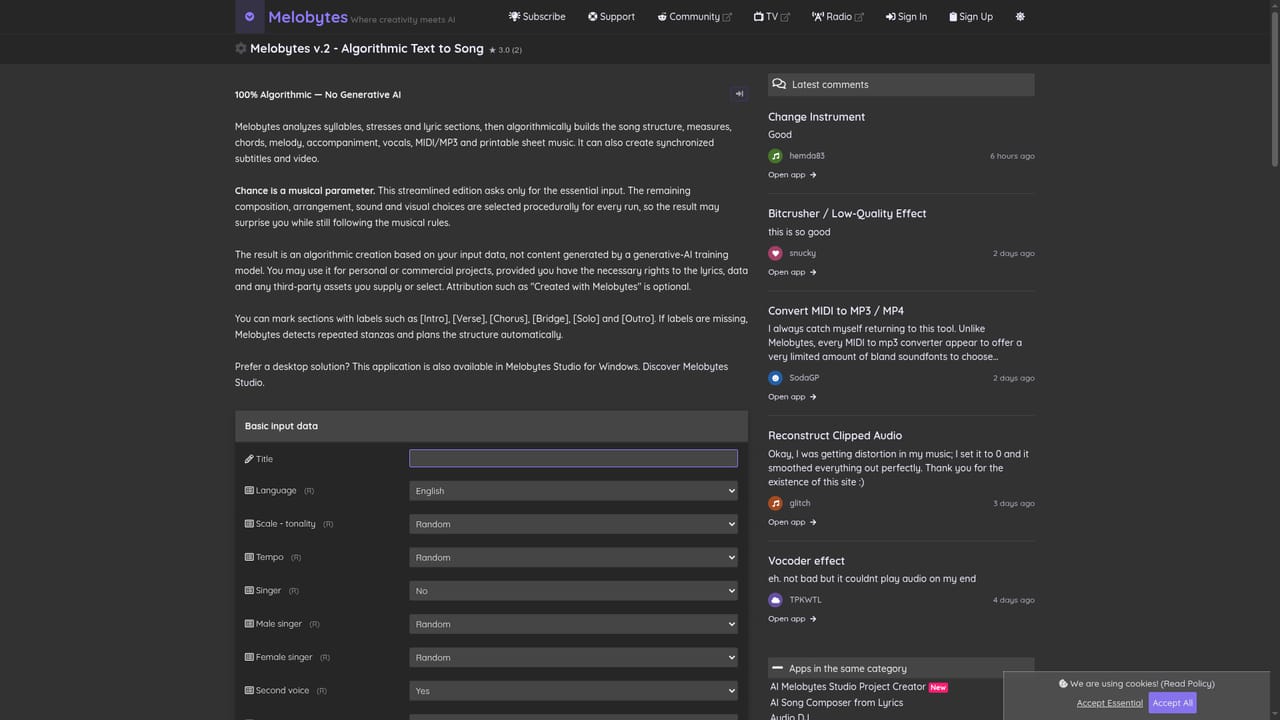Viewport: 1280px width, 720px height.
Task: Collapse the Apps in the same category section
Action: tap(777, 668)
